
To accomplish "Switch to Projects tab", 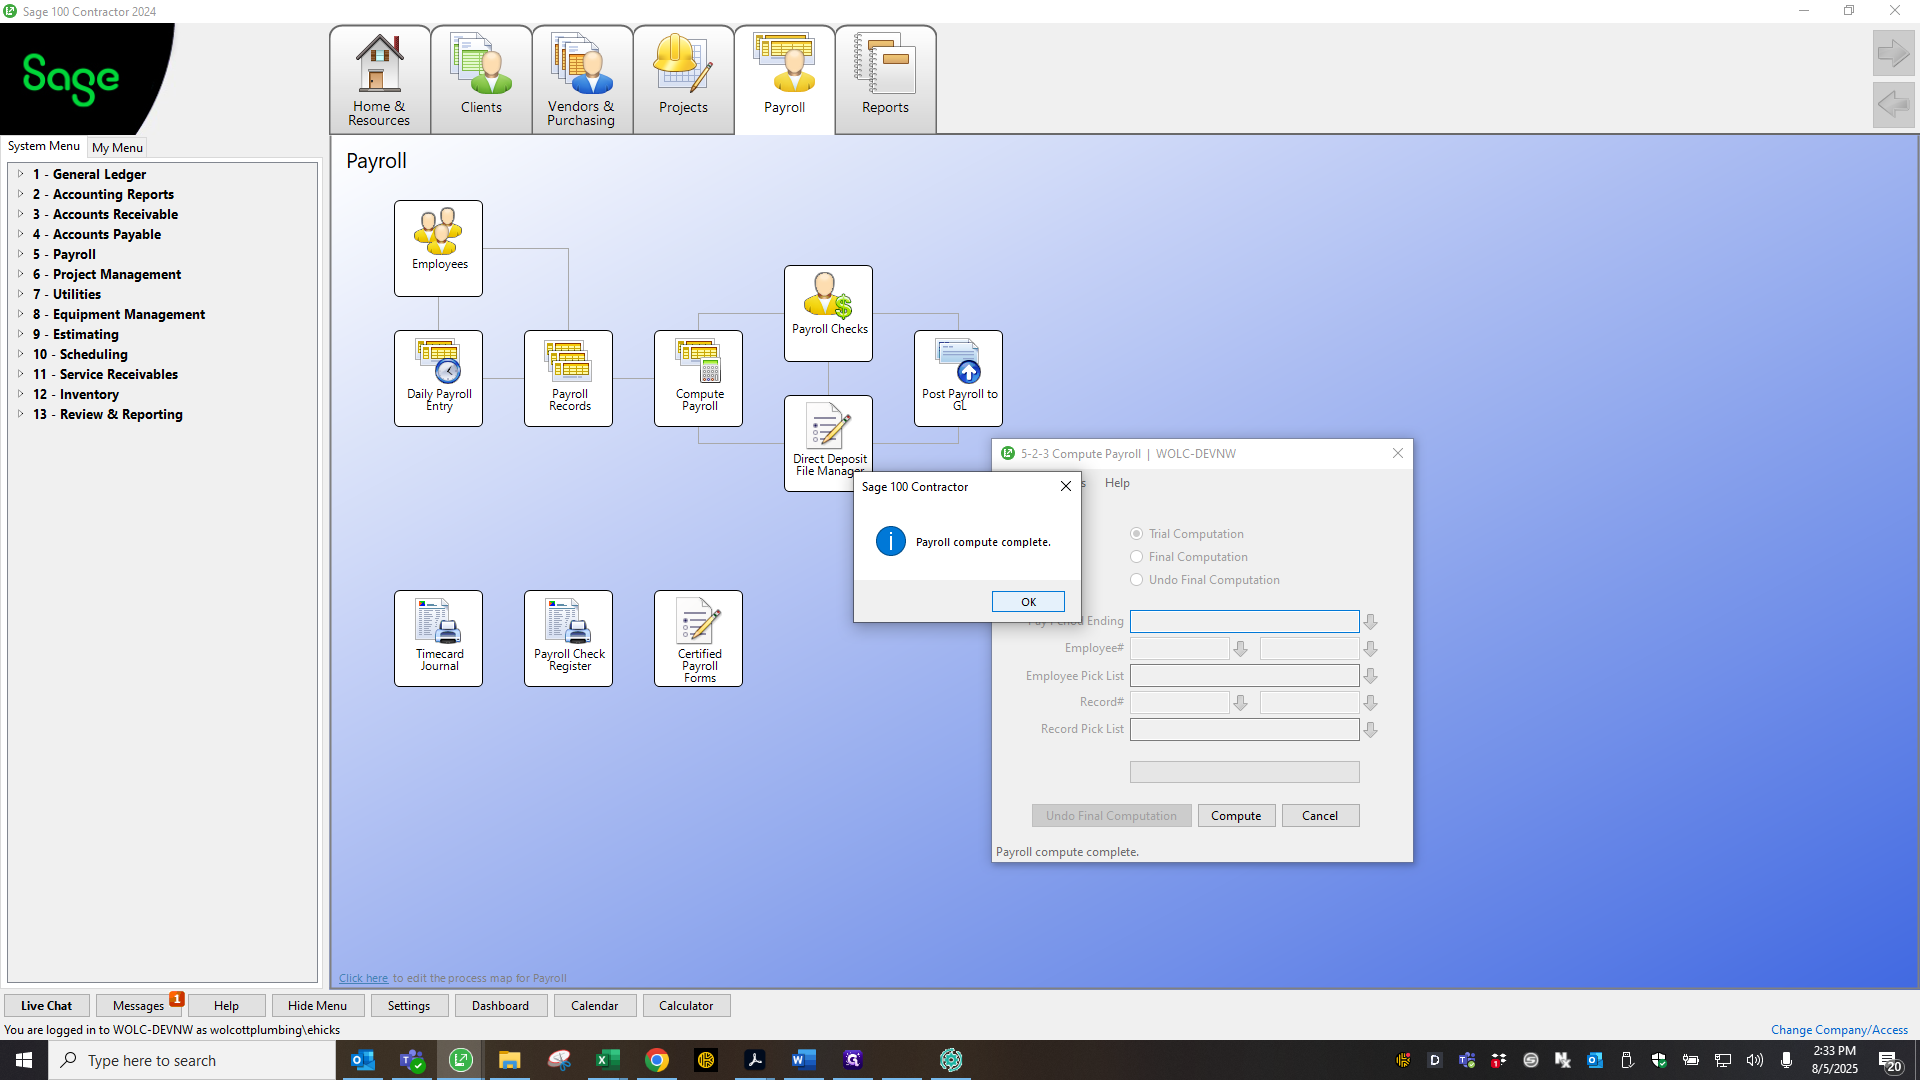I will coord(683,80).
